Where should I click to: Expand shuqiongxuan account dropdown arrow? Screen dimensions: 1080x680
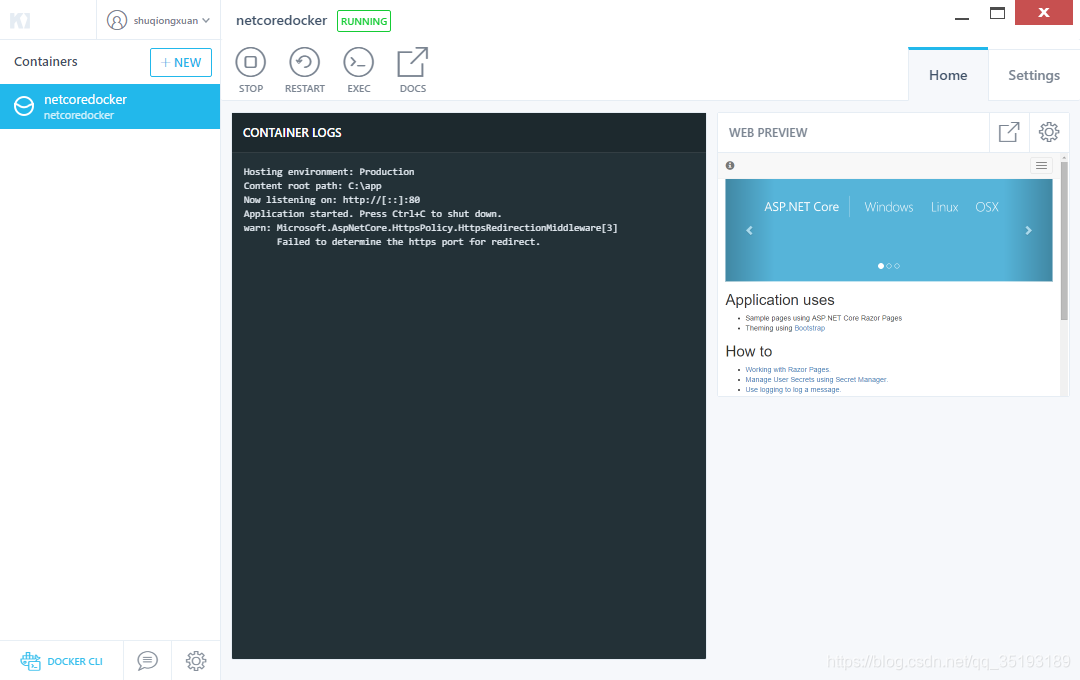(x=206, y=21)
